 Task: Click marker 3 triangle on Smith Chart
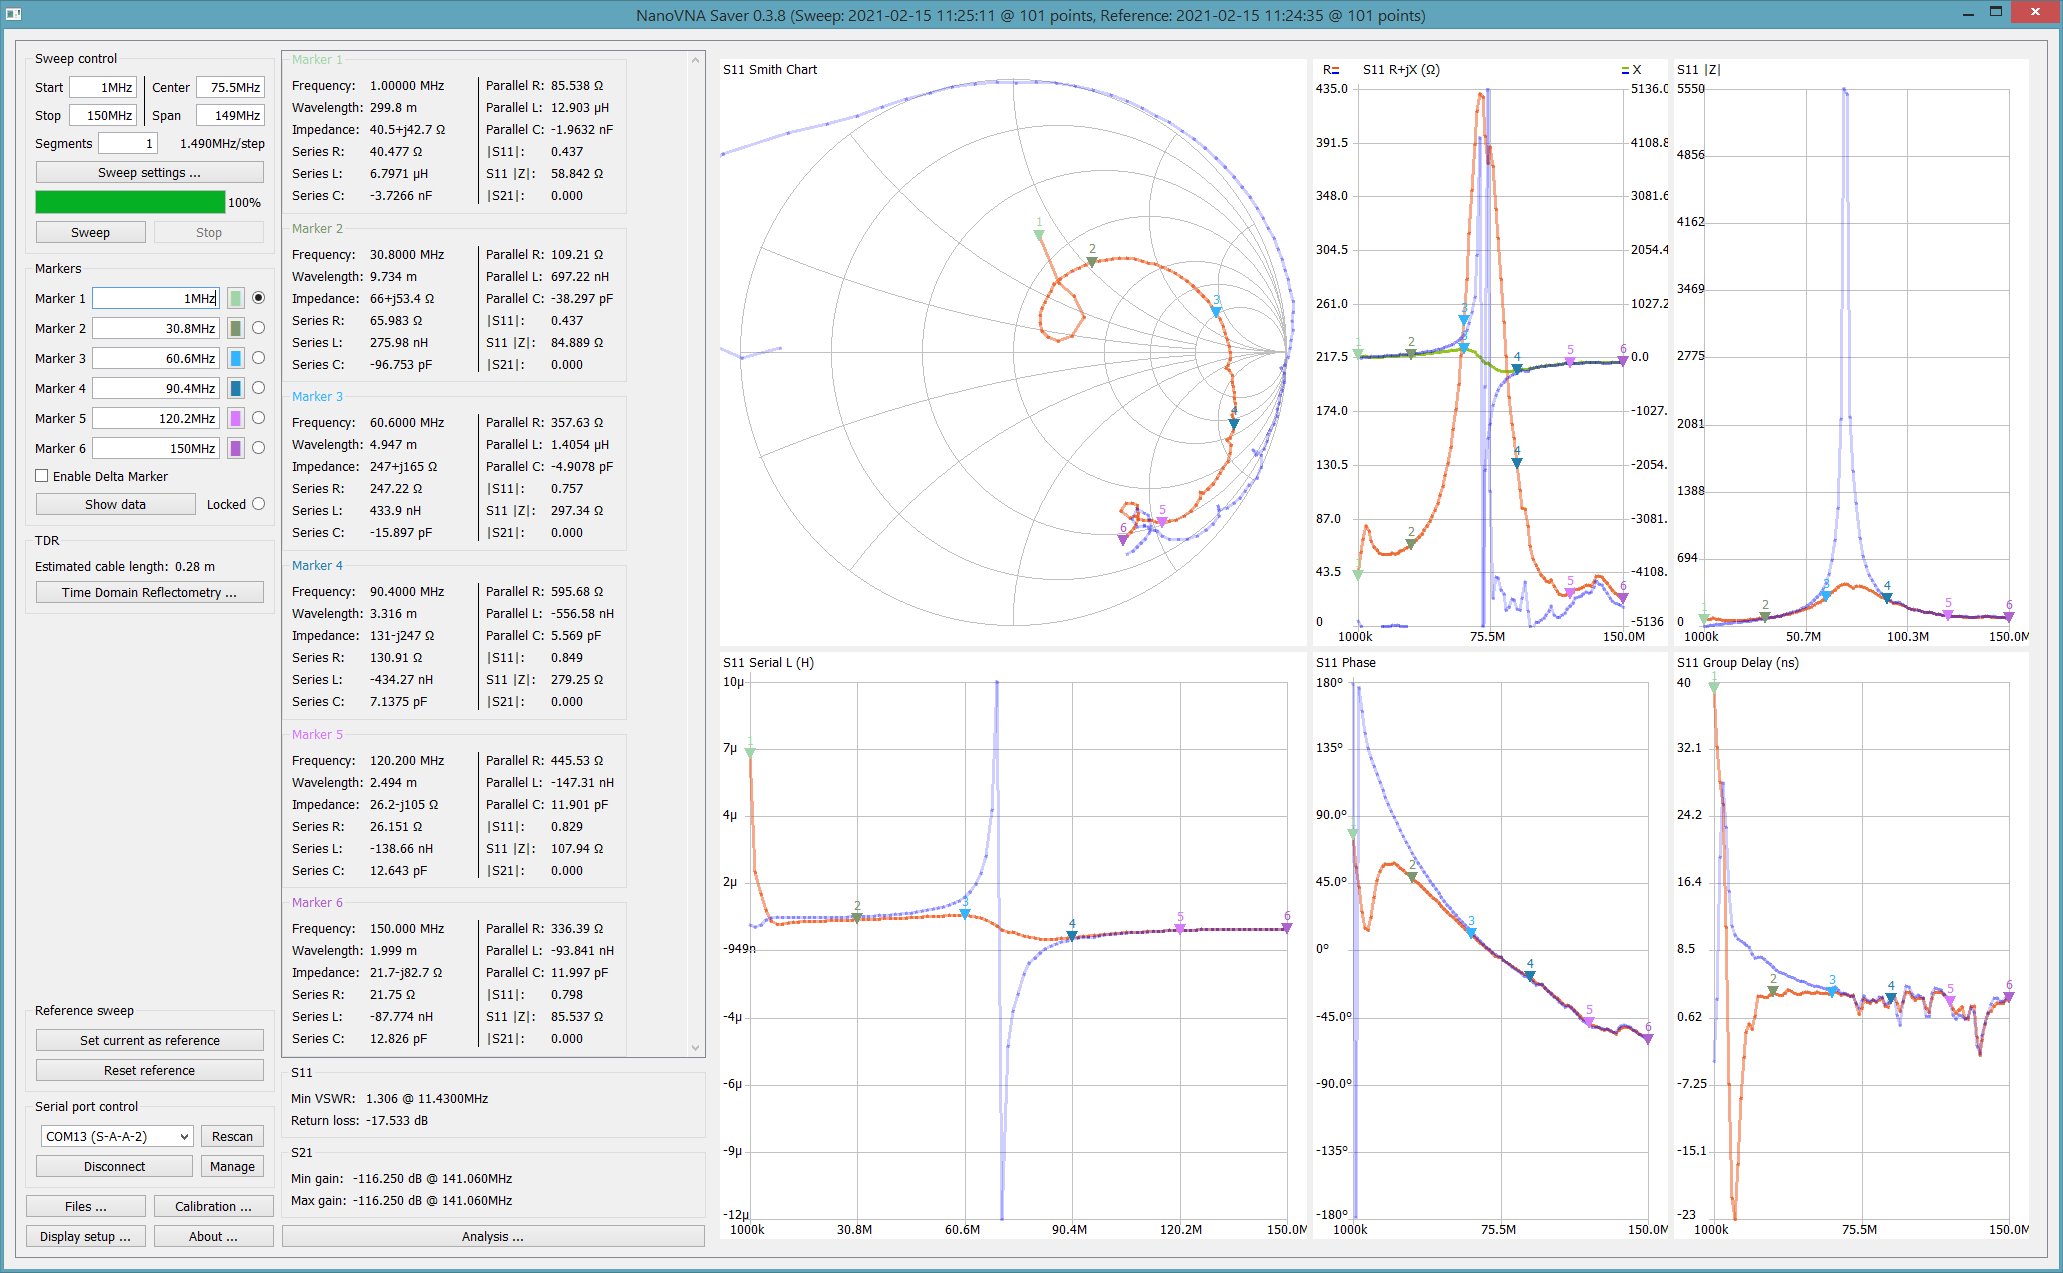tap(1216, 312)
